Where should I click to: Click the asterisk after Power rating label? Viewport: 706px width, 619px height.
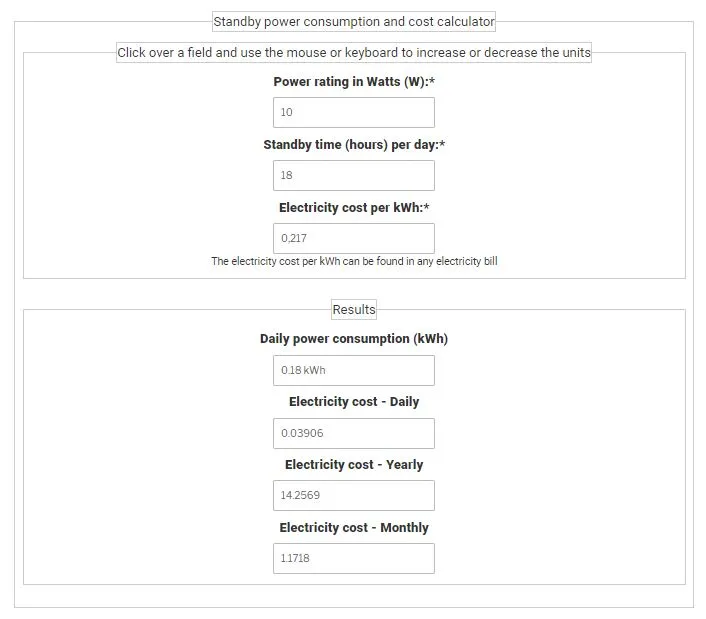coord(432,81)
